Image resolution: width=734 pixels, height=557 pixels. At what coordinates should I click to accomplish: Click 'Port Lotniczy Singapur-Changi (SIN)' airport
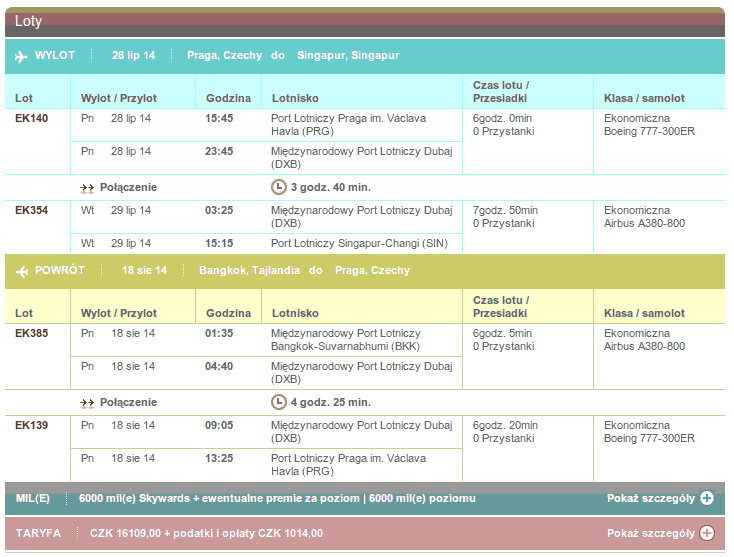(x=360, y=243)
